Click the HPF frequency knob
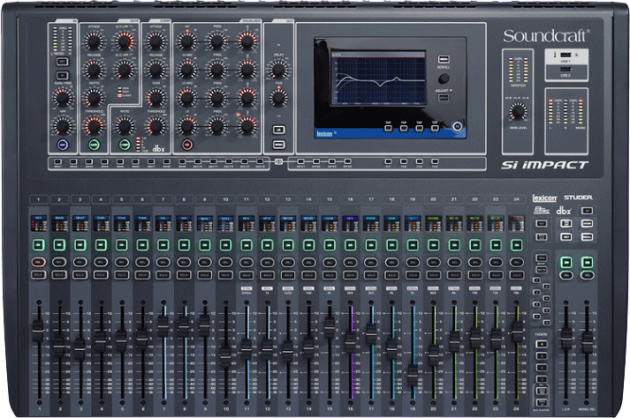Viewport: 630px width, 418px height. click(62, 126)
